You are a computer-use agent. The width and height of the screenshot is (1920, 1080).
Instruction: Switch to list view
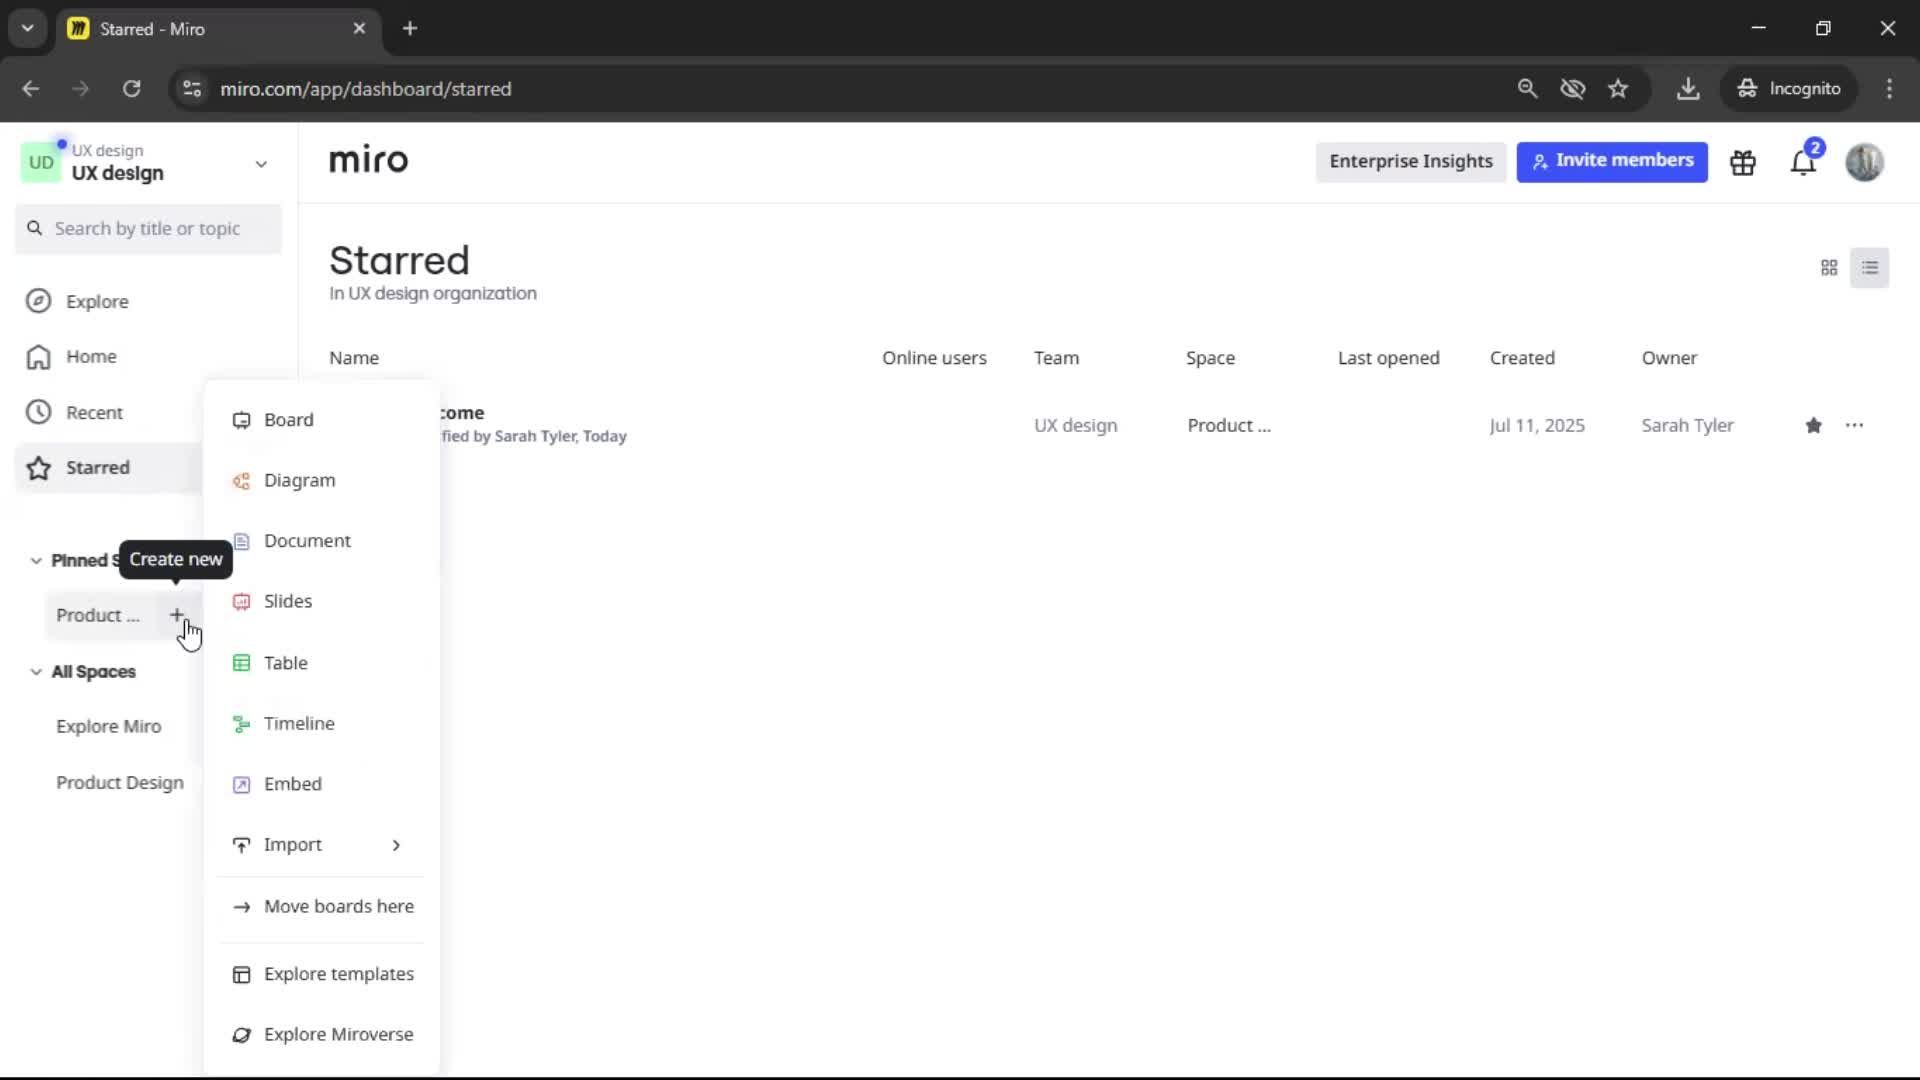click(x=1870, y=268)
